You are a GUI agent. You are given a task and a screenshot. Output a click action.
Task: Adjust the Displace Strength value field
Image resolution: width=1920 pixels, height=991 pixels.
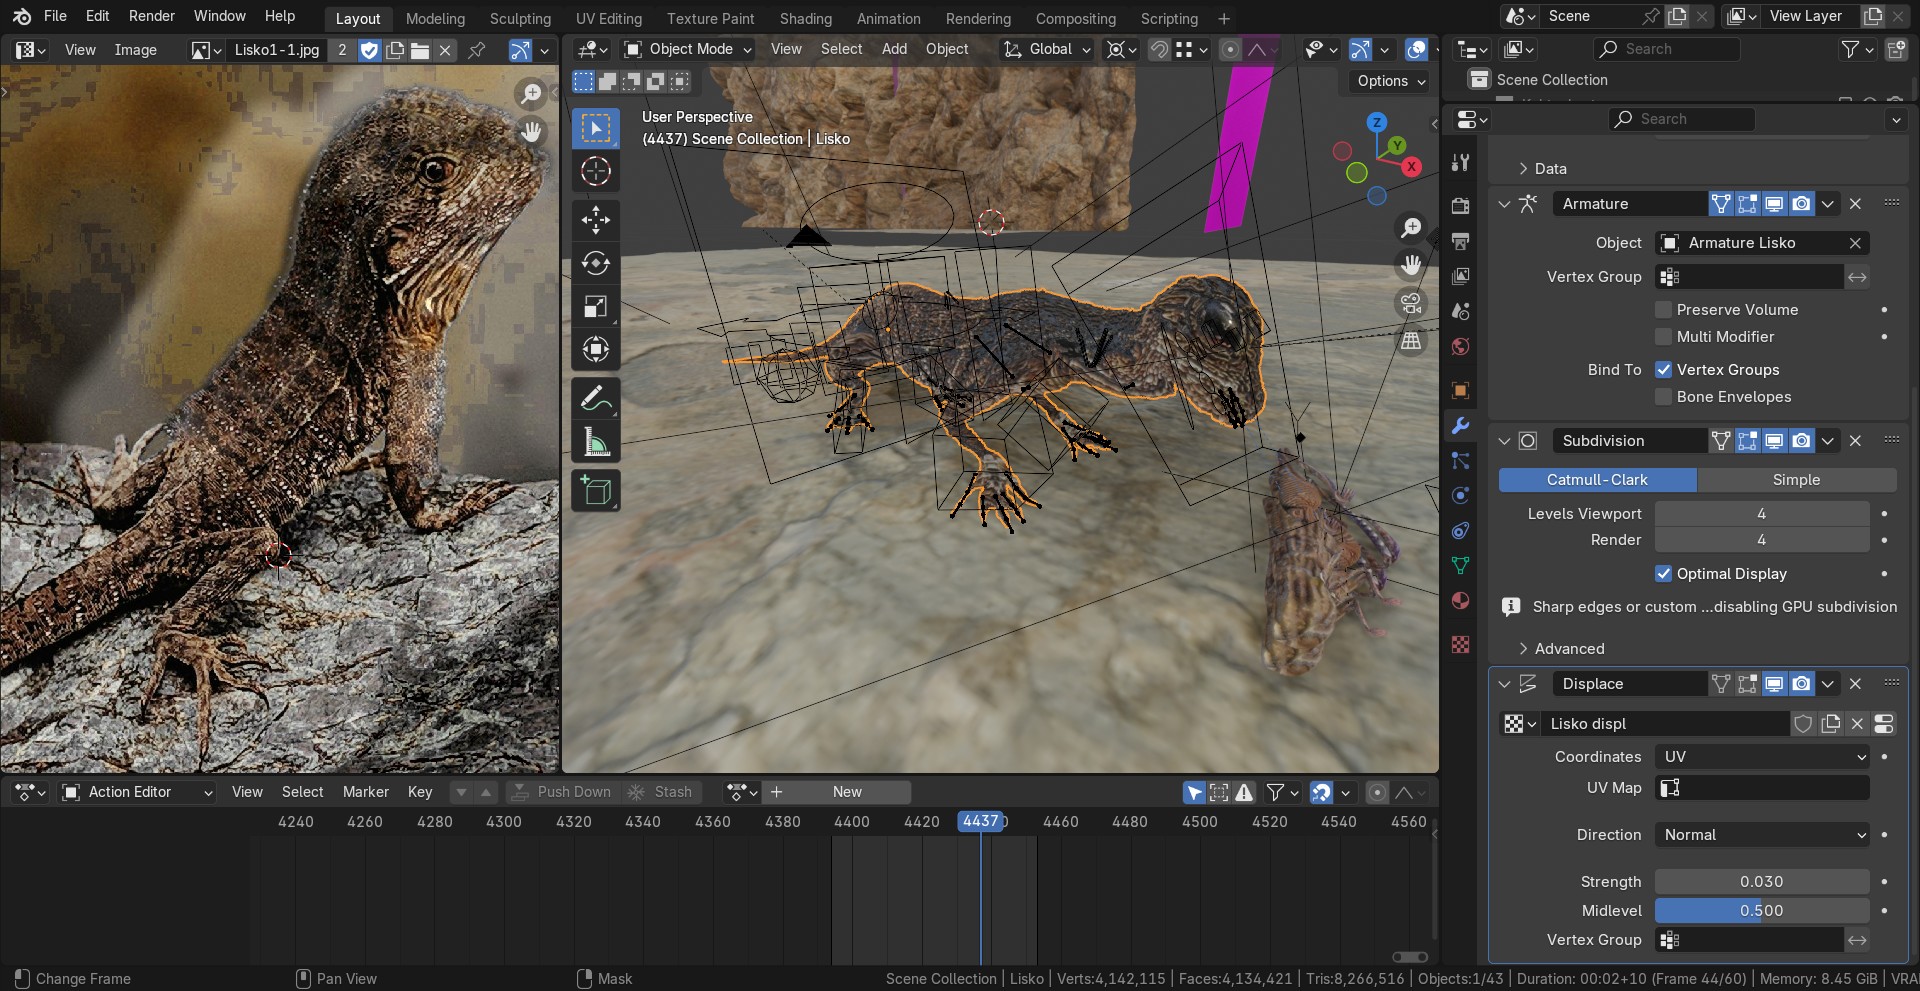click(x=1762, y=882)
